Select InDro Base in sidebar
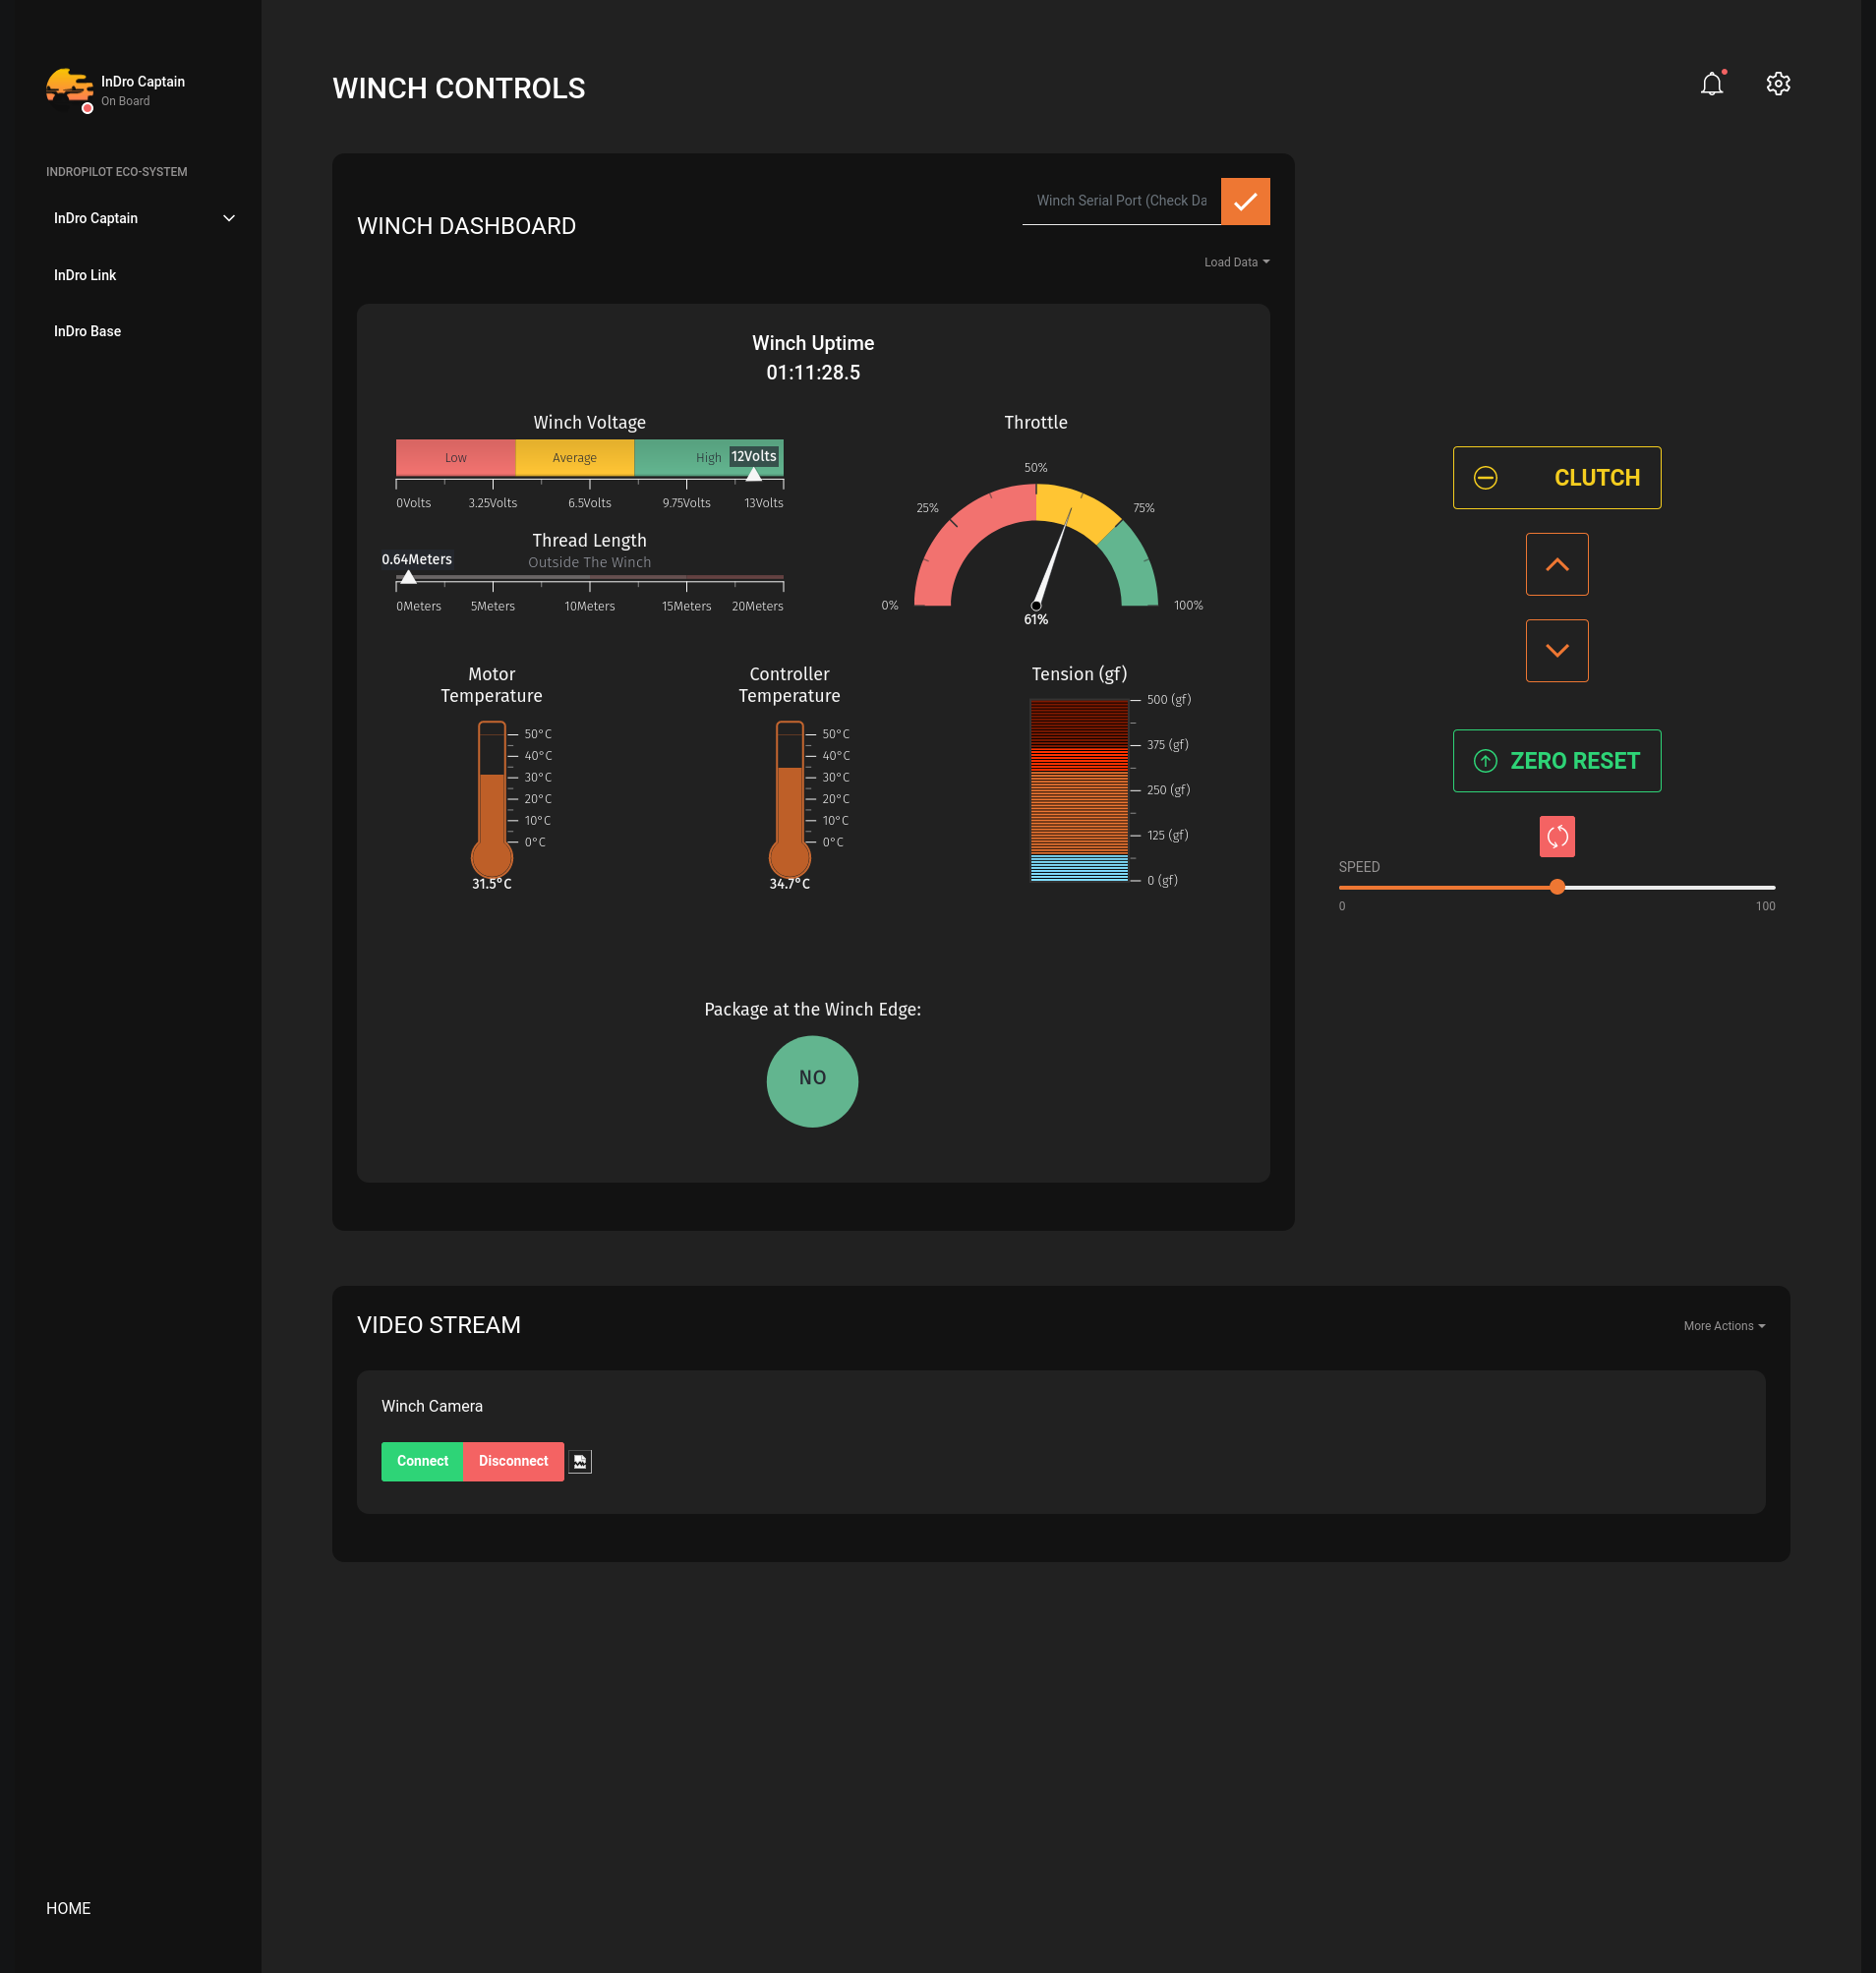Screen dimensions: 1876x1973 pos(87,331)
